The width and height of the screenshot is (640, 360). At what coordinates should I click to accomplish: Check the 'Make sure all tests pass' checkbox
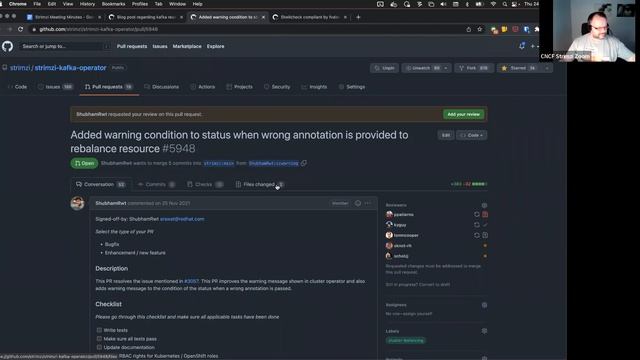pyautogui.click(x=99, y=338)
